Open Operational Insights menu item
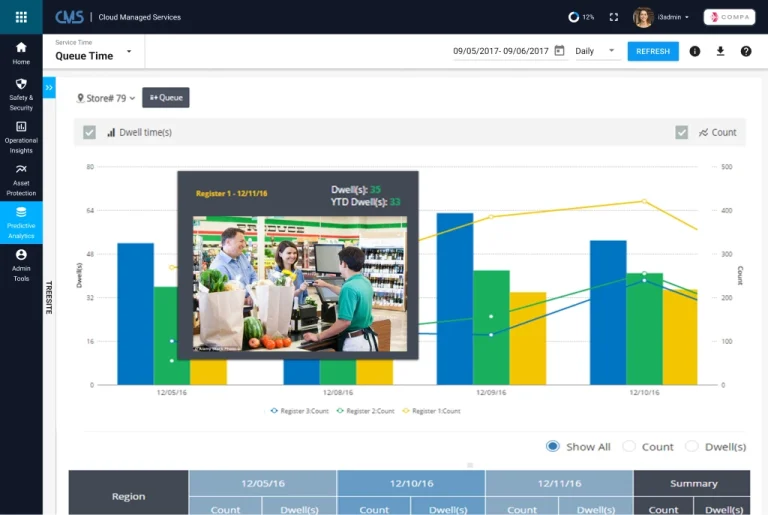 coord(21,138)
